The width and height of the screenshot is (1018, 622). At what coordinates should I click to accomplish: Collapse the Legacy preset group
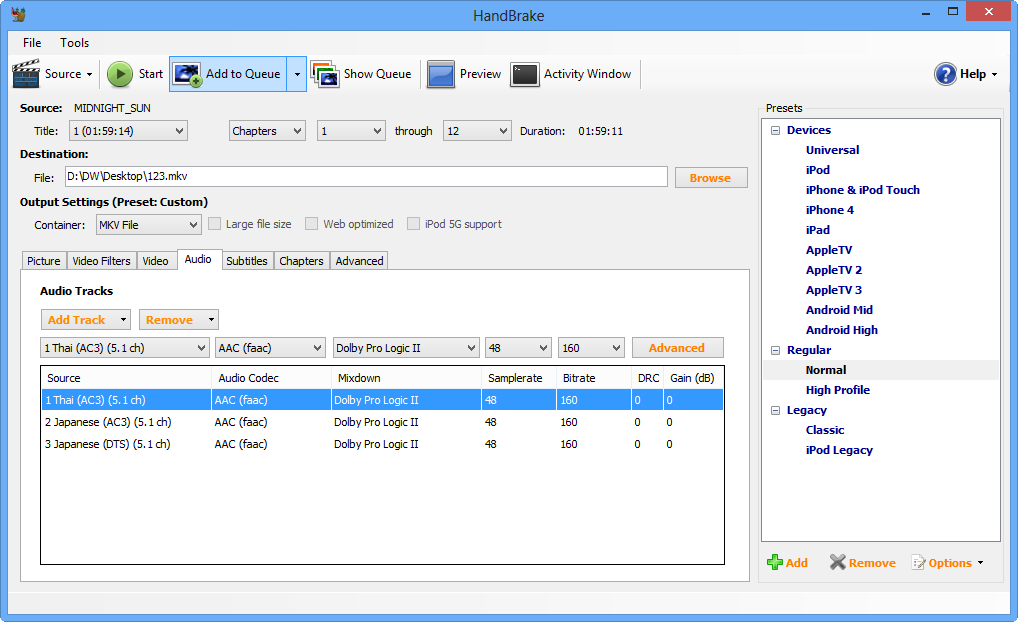click(775, 410)
